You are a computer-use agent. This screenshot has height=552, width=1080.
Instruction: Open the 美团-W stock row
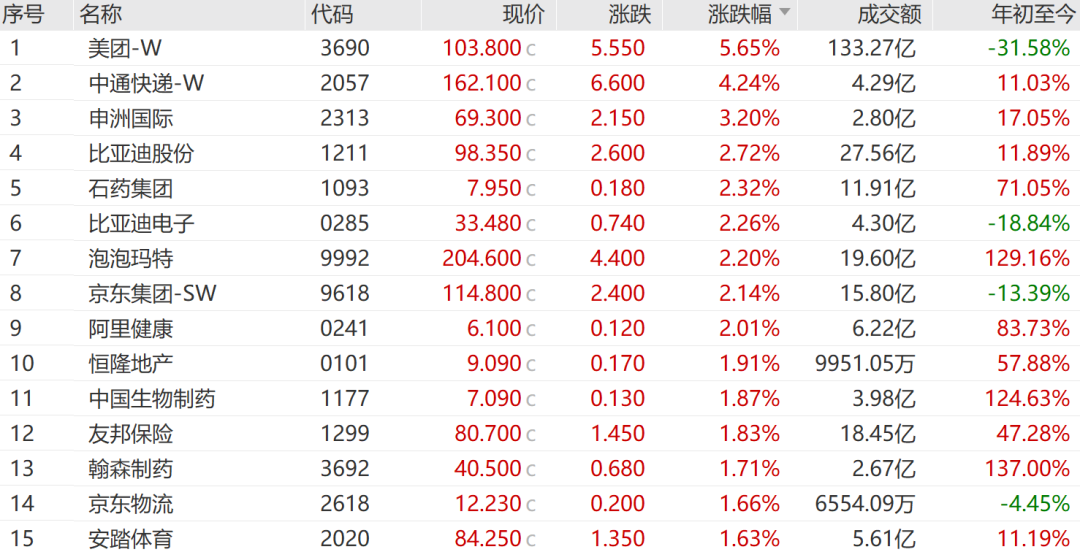point(127,48)
